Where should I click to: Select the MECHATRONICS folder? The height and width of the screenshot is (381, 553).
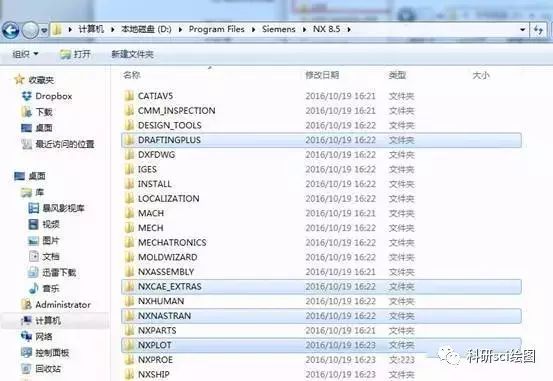[172, 243]
